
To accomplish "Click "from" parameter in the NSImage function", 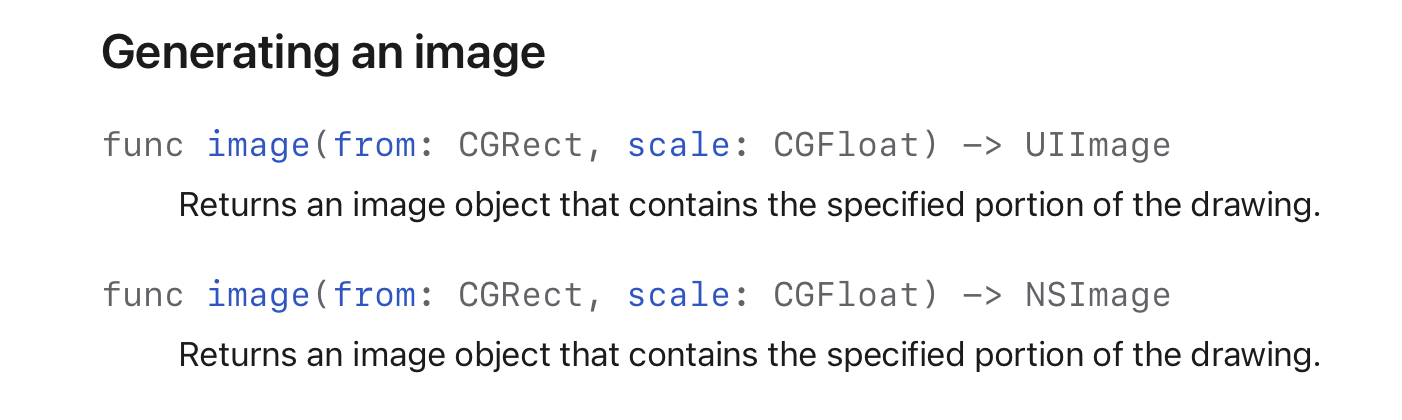I will [x=374, y=295].
